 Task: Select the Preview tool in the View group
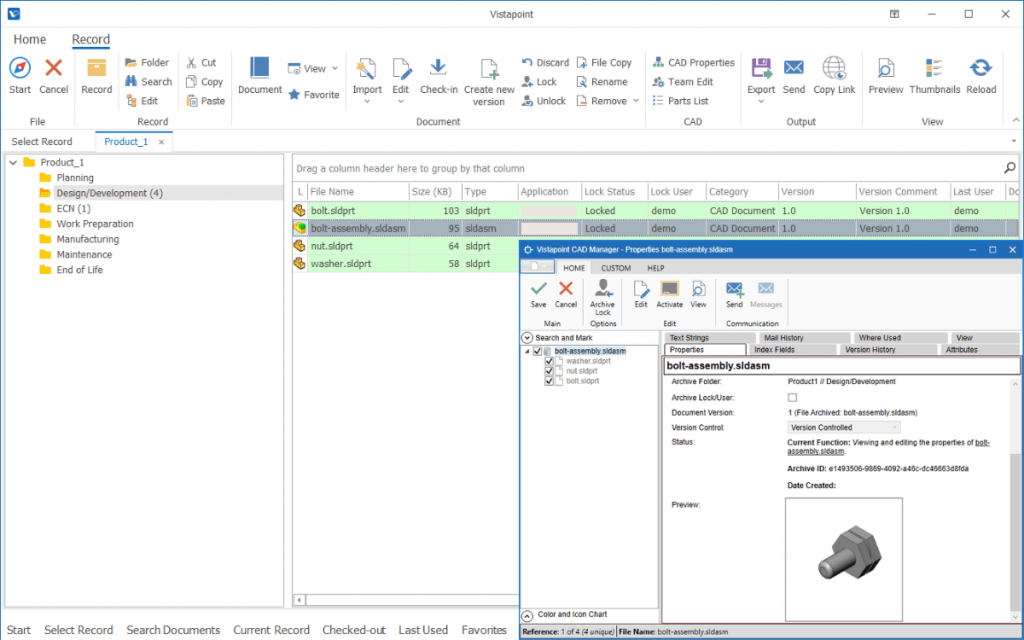(x=884, y=75)
